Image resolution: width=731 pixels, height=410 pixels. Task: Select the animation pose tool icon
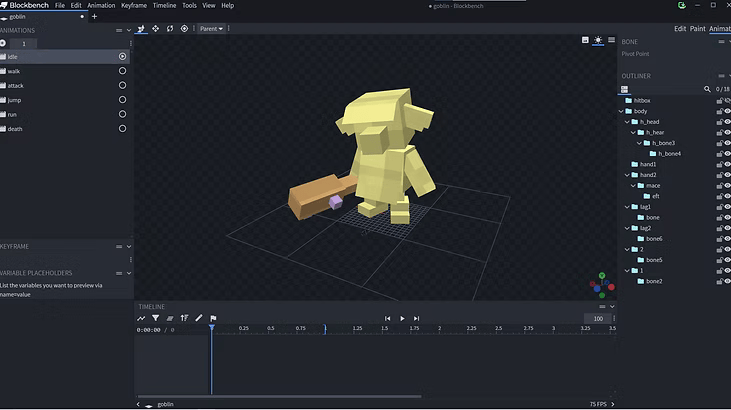point(141,29)
